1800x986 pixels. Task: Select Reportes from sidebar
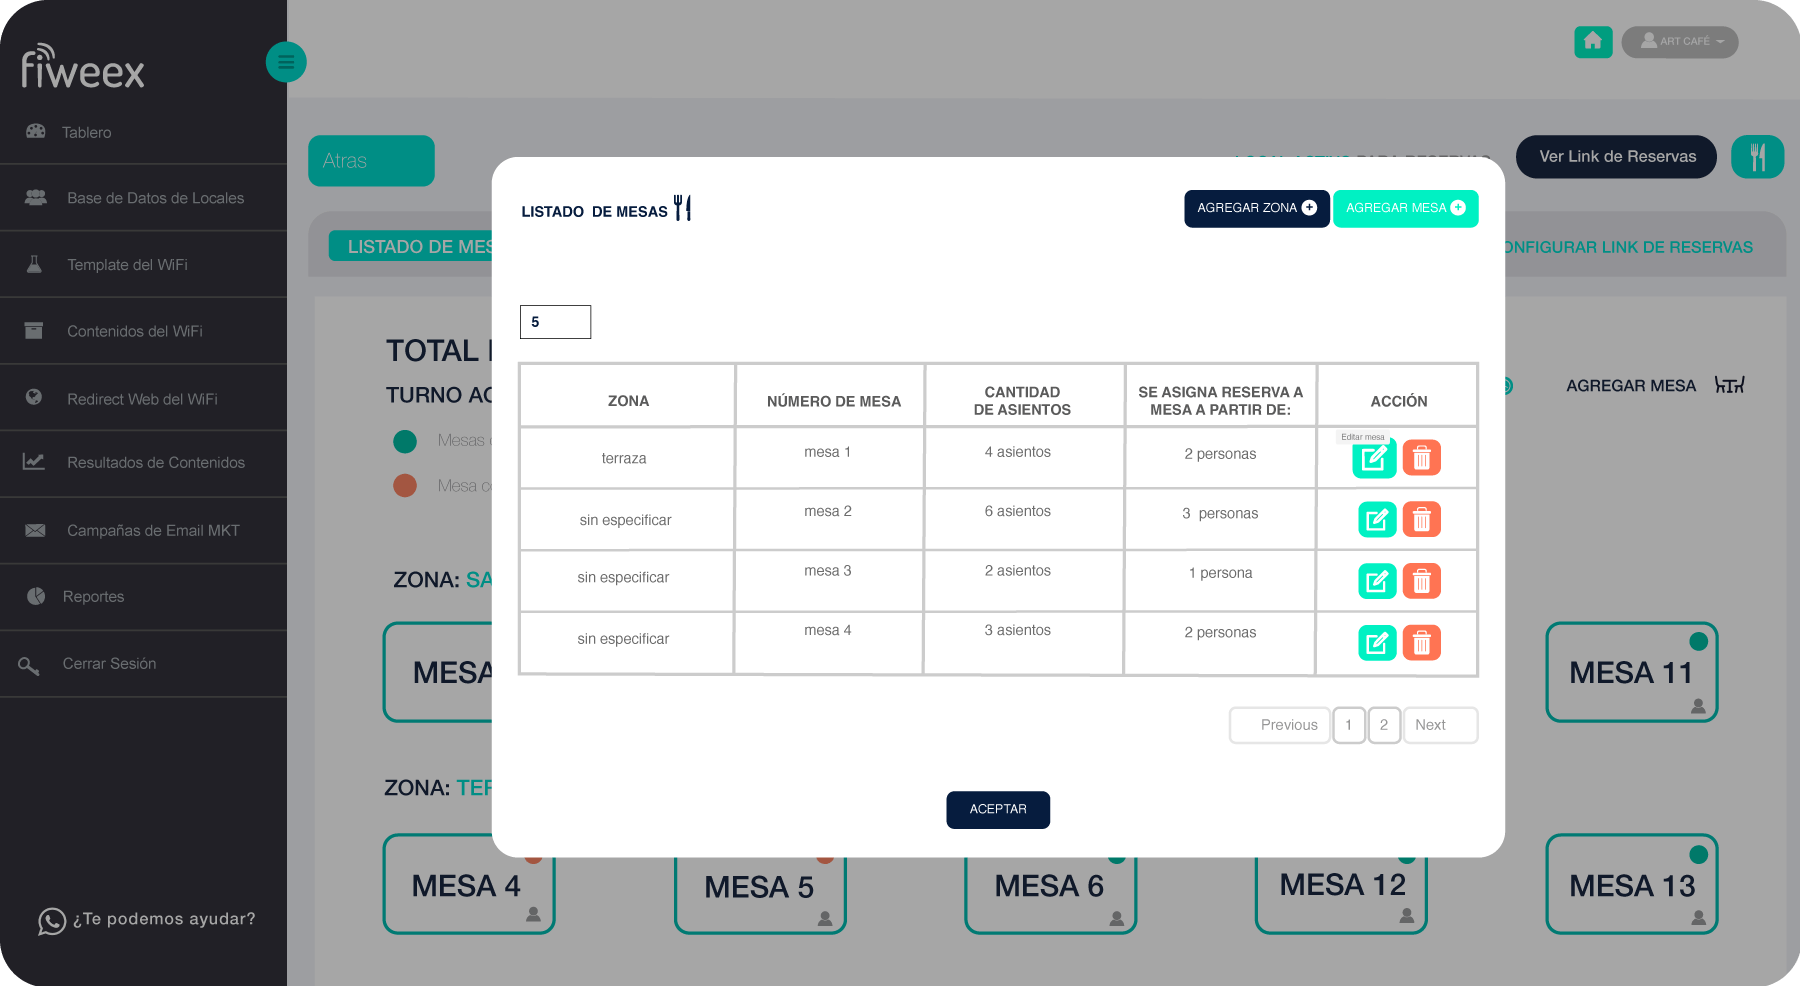(x=93, y=597)
